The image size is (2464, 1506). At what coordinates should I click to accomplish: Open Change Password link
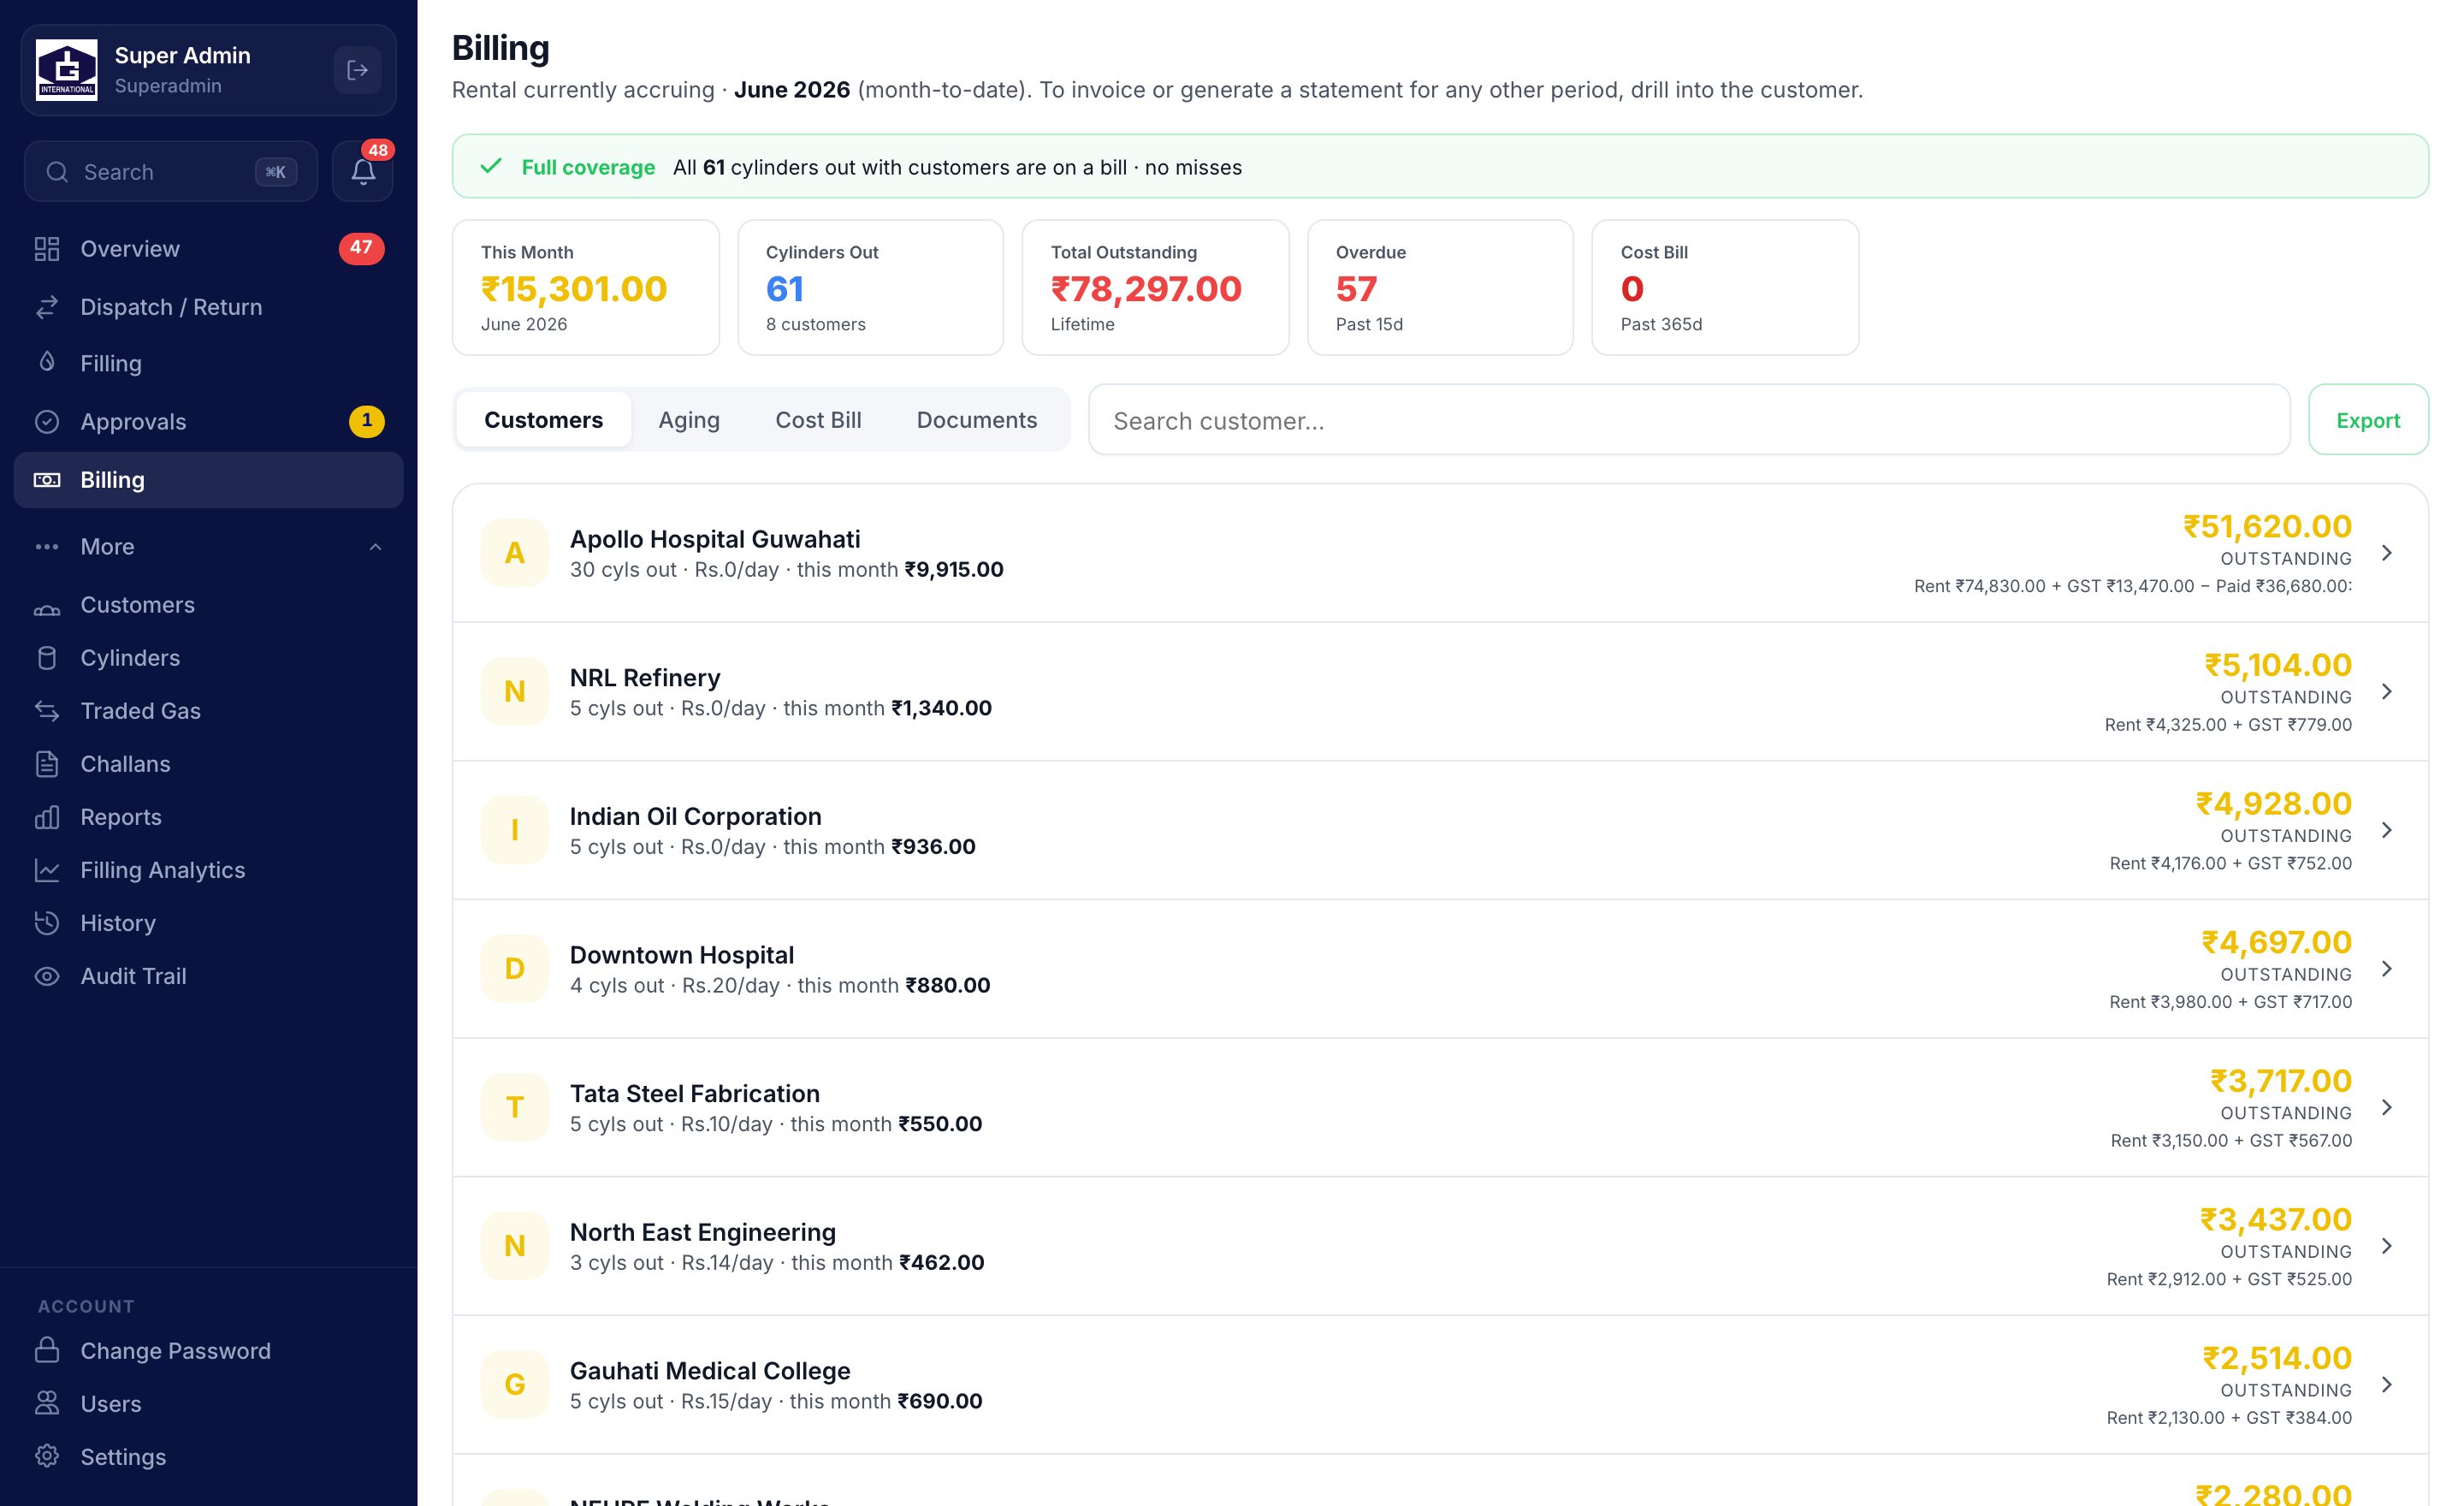(x=209, y=1351)
